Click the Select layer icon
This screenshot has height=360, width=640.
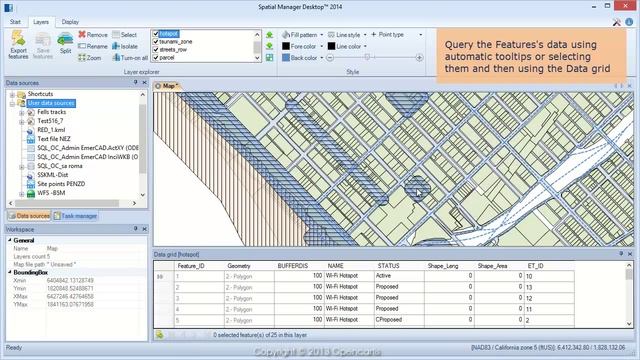(116, 35)
